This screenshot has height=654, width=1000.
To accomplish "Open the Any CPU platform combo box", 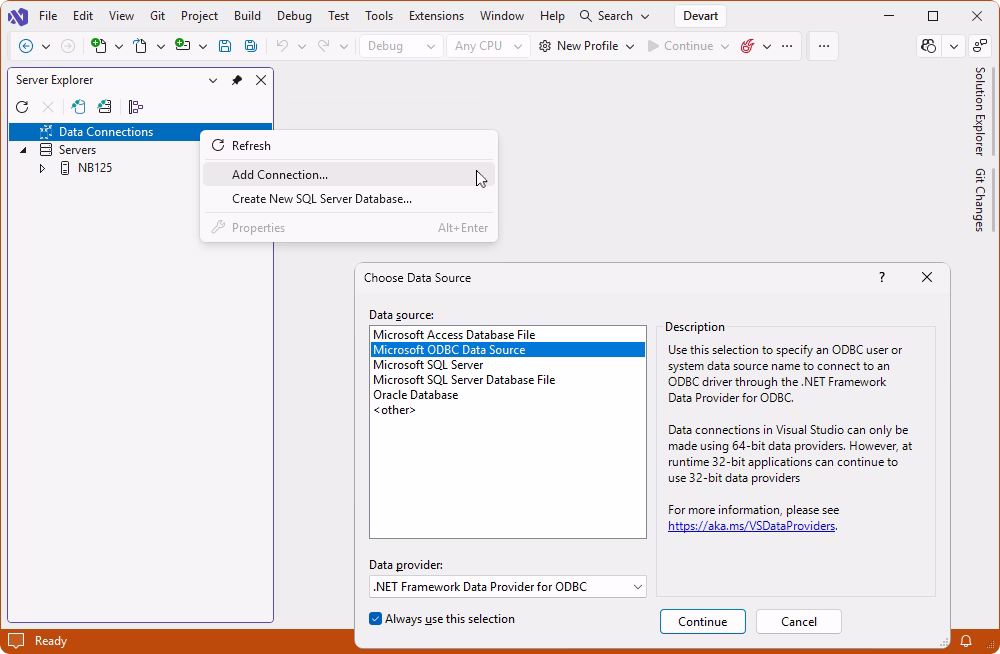I will pyautogui.click(x=488, y=46).
